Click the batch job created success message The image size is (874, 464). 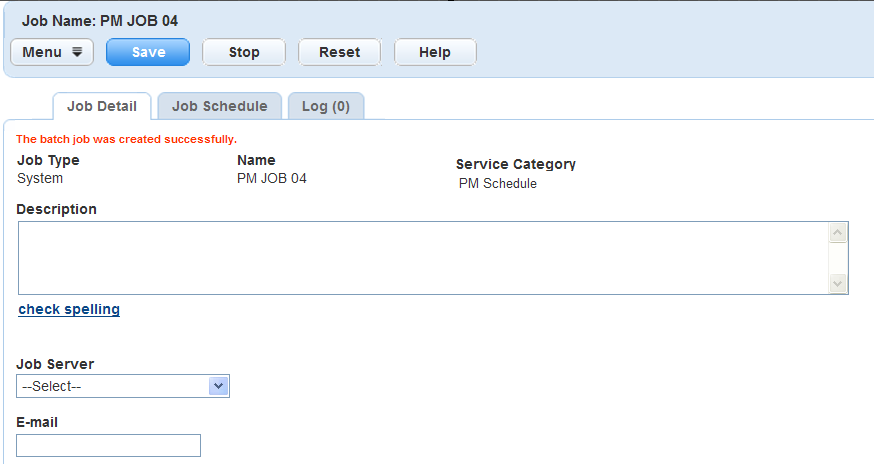(126, 139)
